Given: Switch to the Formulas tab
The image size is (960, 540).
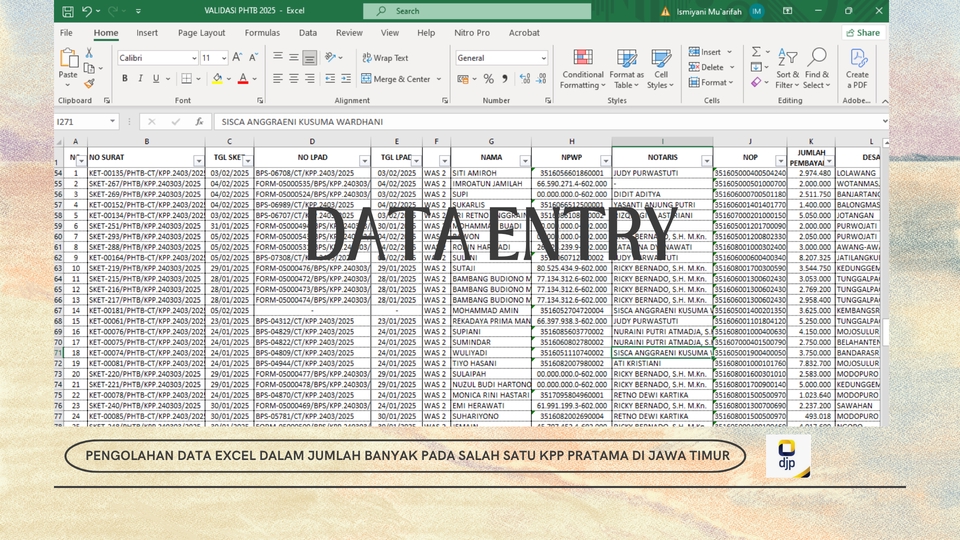Looking at the screenshot, I should [x=262, y=32].
